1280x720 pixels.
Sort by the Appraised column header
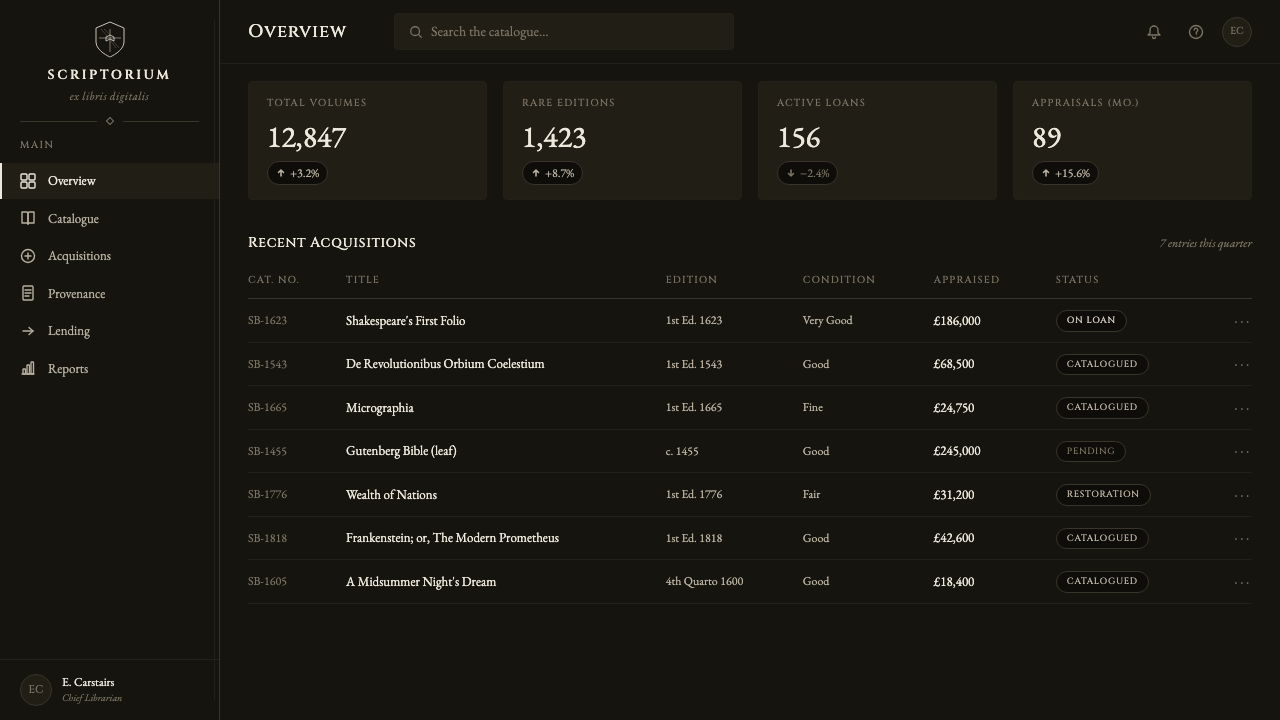tap(966, 279)
